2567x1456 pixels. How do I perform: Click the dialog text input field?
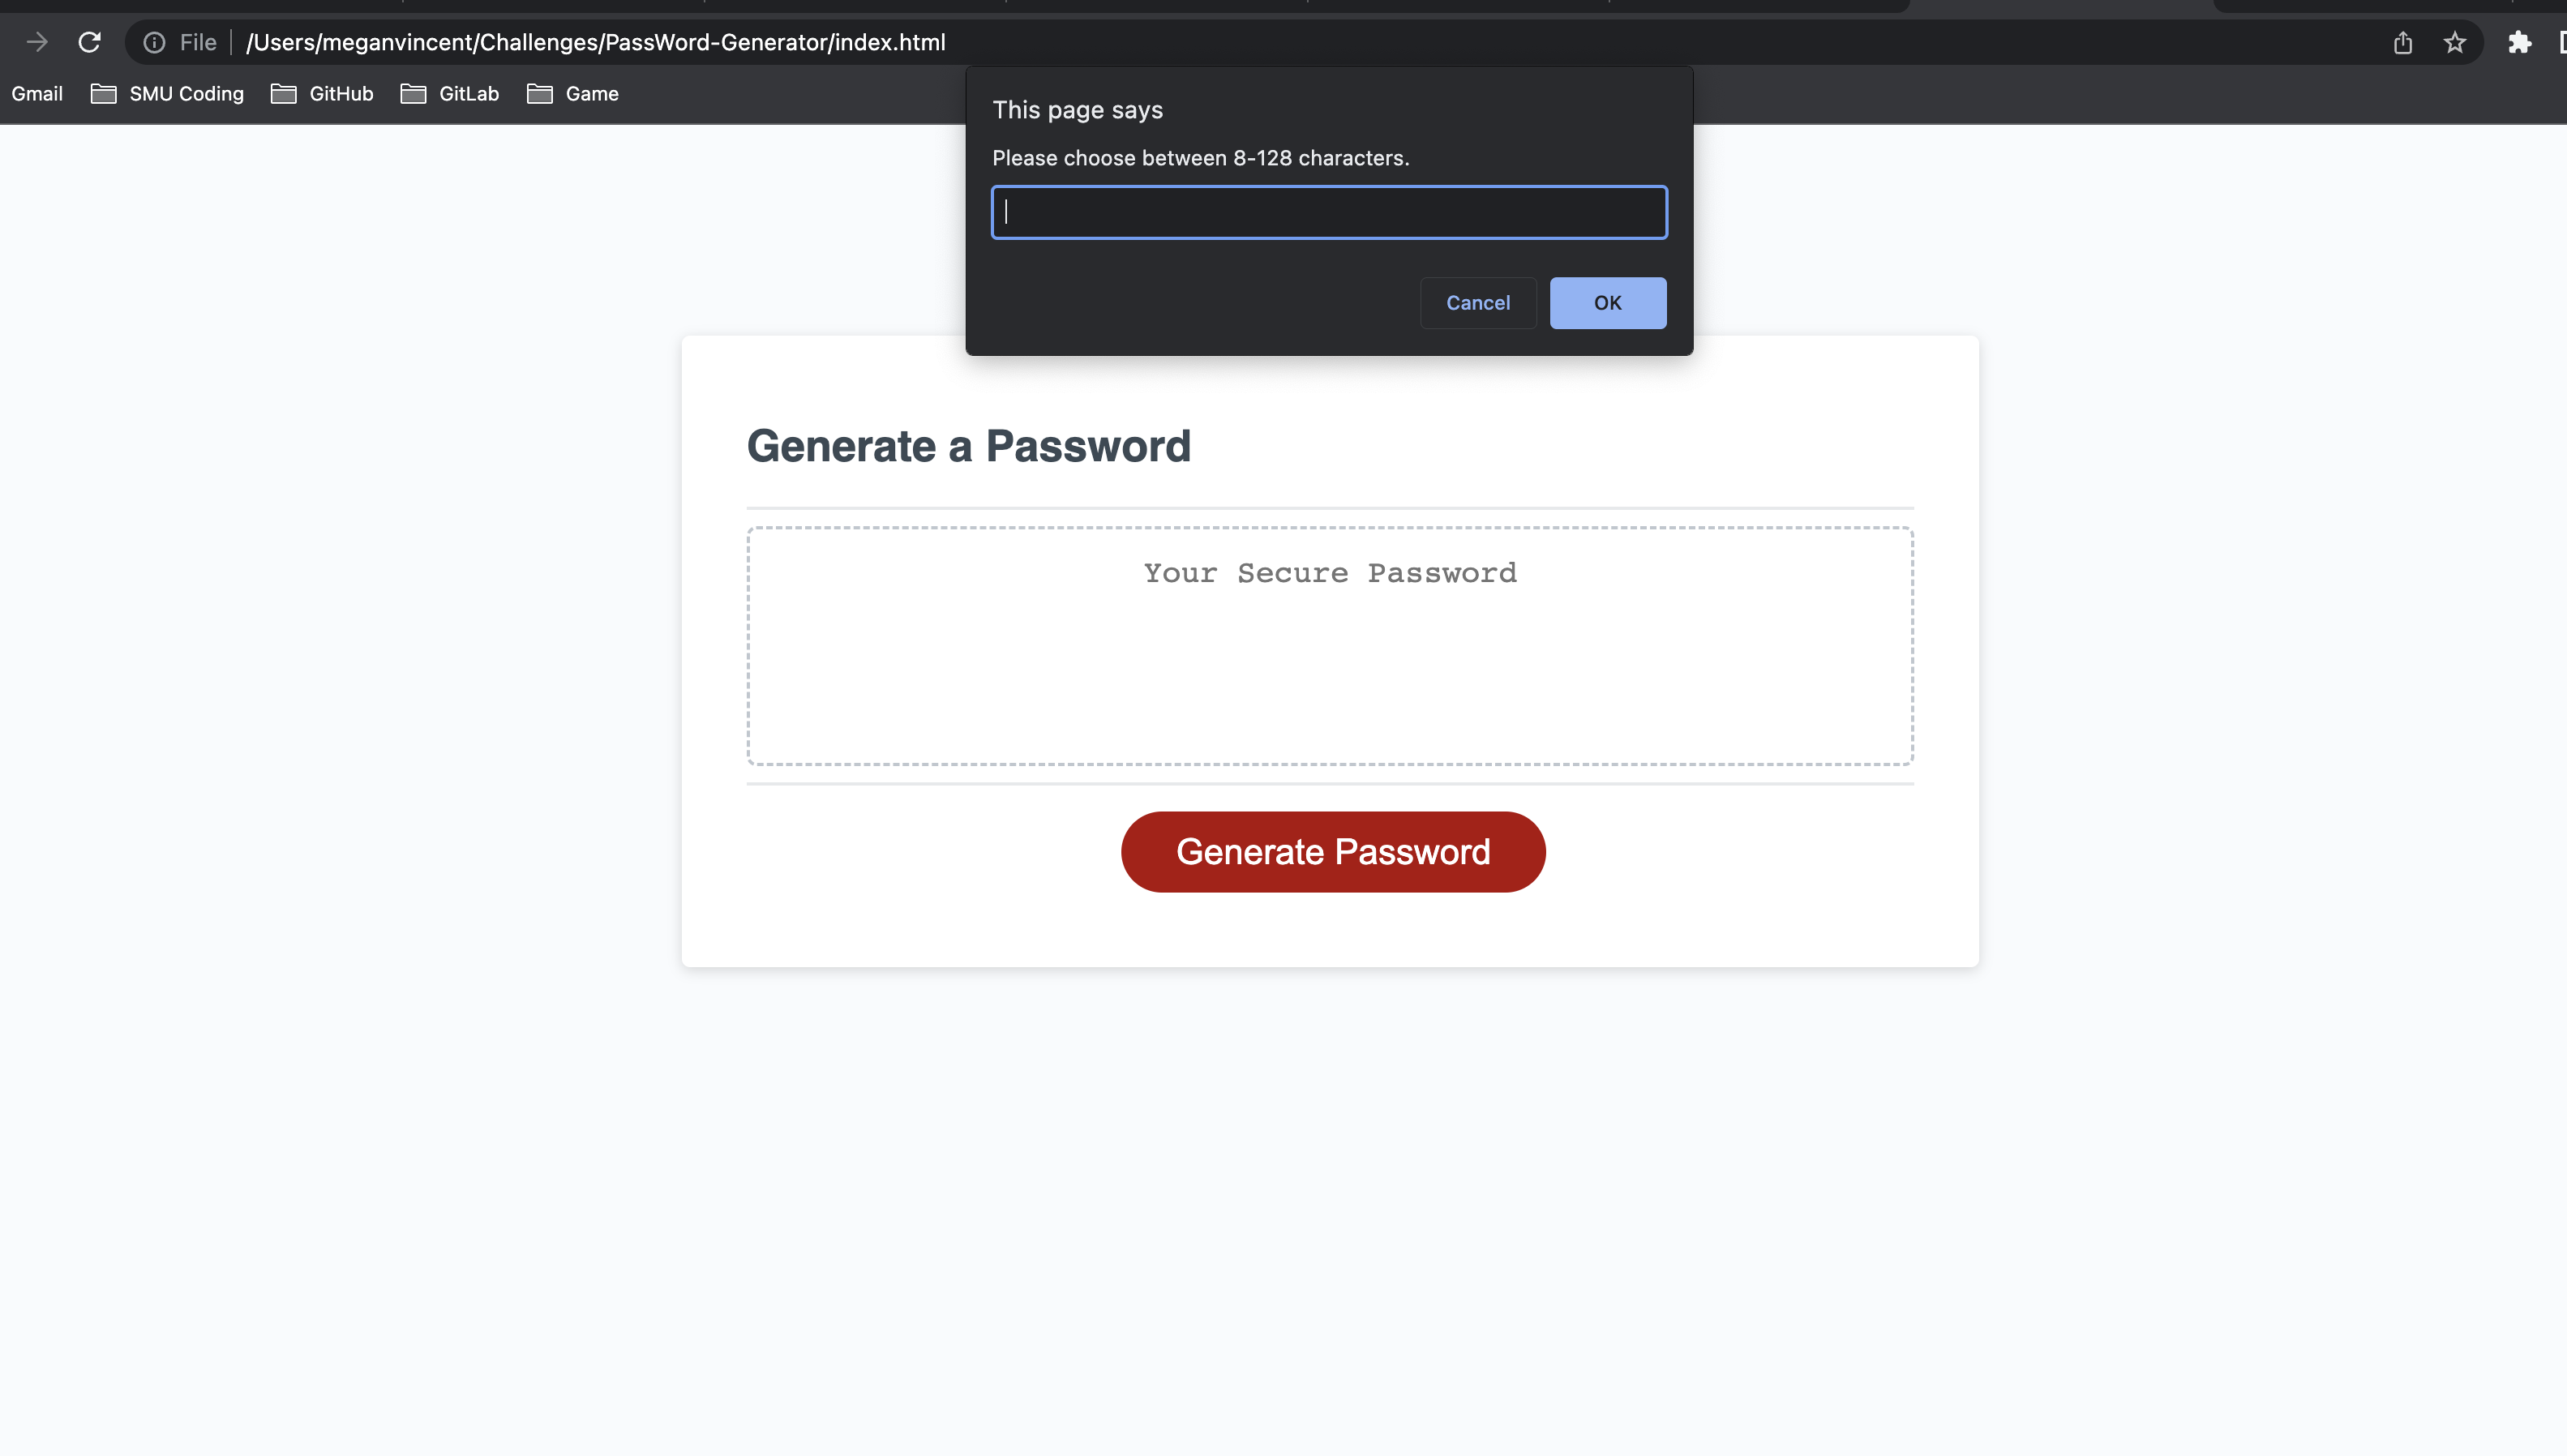[x=1329, y=212]
